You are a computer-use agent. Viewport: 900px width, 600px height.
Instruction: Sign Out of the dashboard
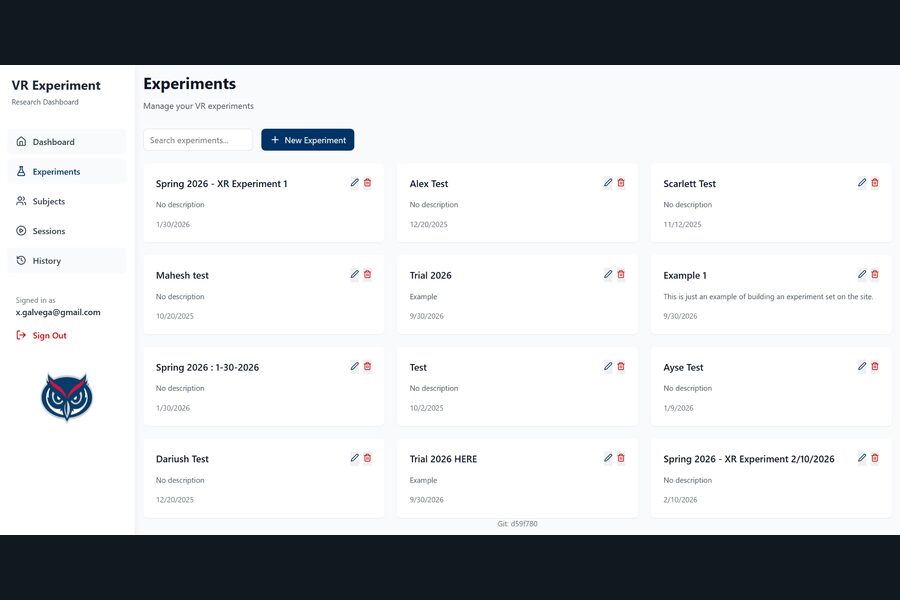click(x=41, y=335)
